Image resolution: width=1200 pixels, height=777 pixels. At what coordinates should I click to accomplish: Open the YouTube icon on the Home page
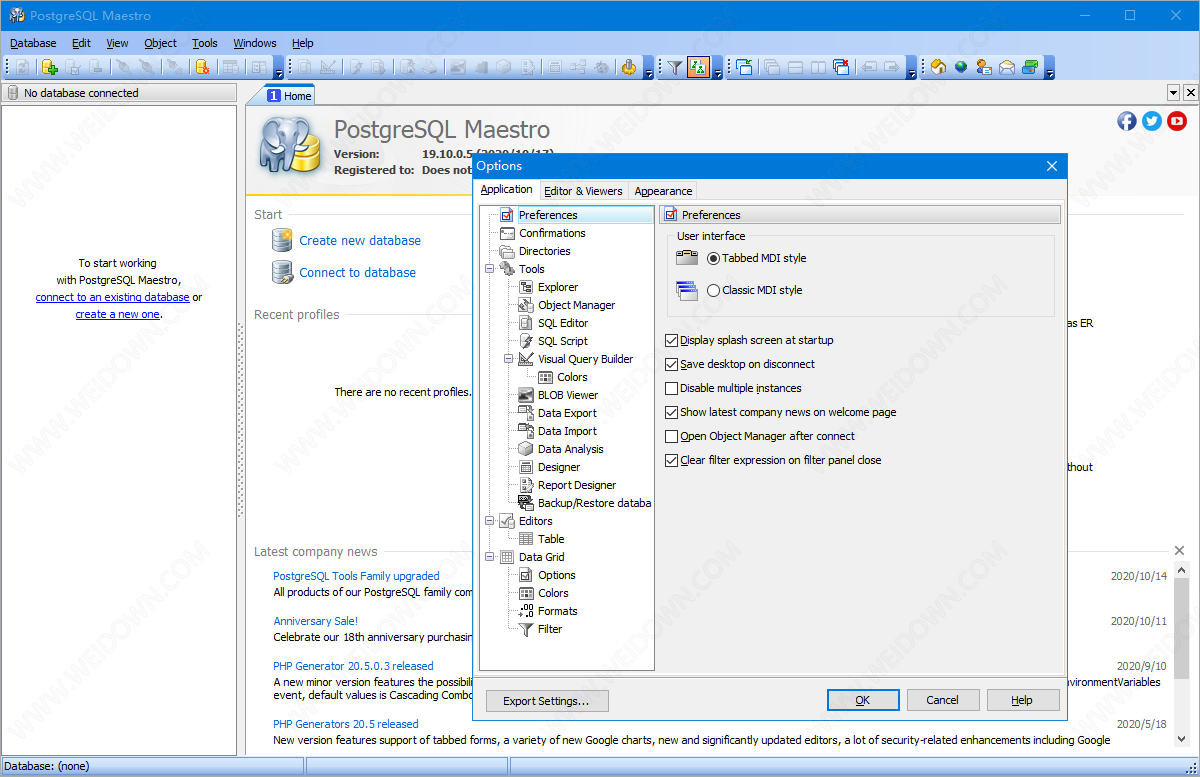(x=1177, y=121)
